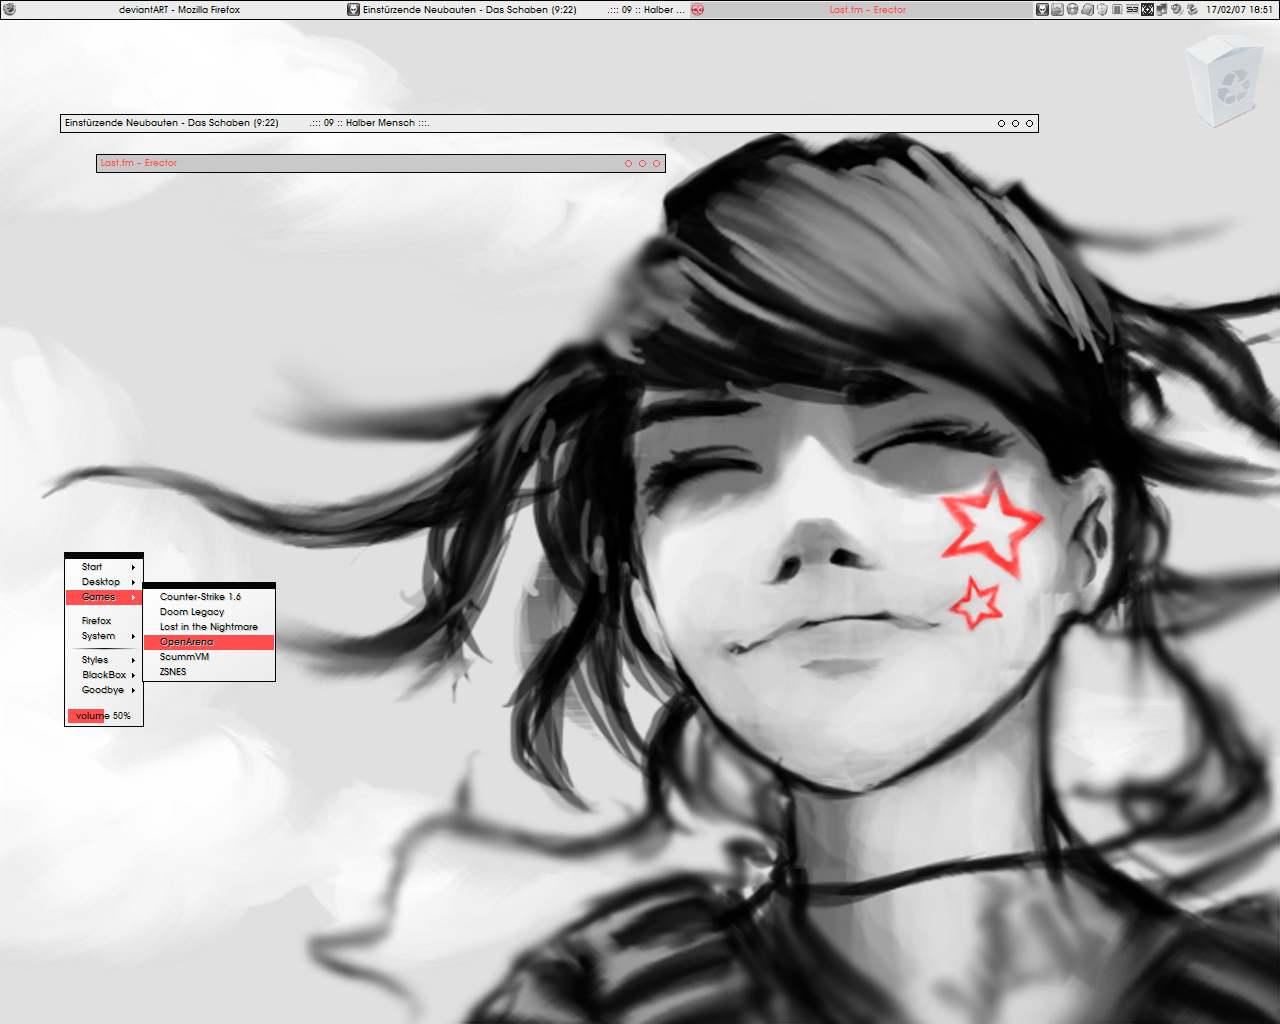Viewport: 1280px width, 1024px height.
Task: Click the floppy disk tray icon
Action: [x=1057, y=9]
